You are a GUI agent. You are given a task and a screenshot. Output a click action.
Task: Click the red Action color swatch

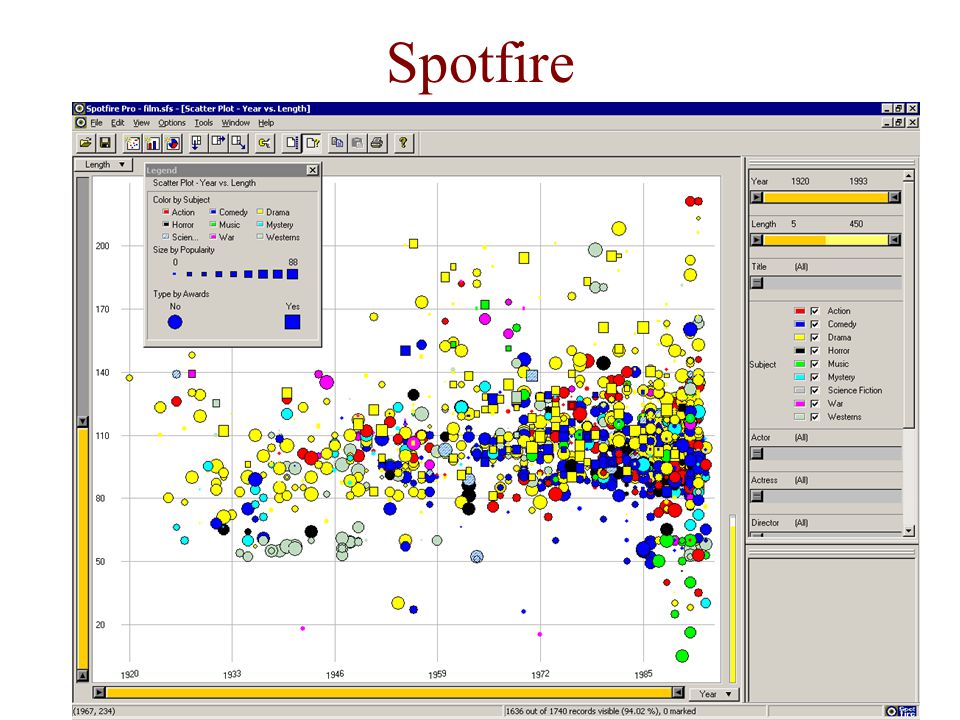coord(800,311)
